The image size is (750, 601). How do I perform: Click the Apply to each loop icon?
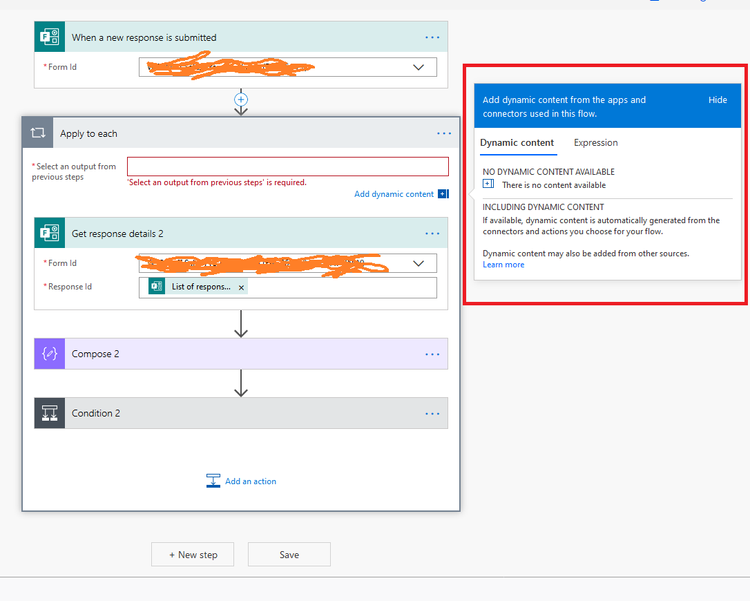click(x=38, y=133)
